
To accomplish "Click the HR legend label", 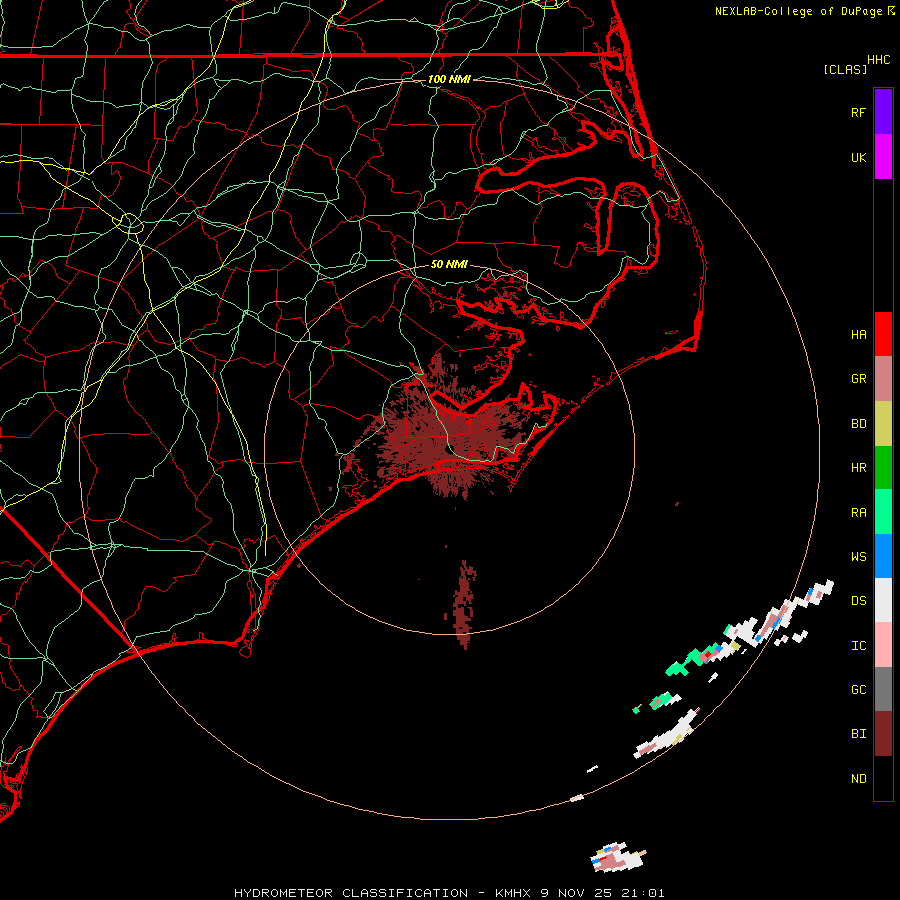I will [x=859, y=468].
